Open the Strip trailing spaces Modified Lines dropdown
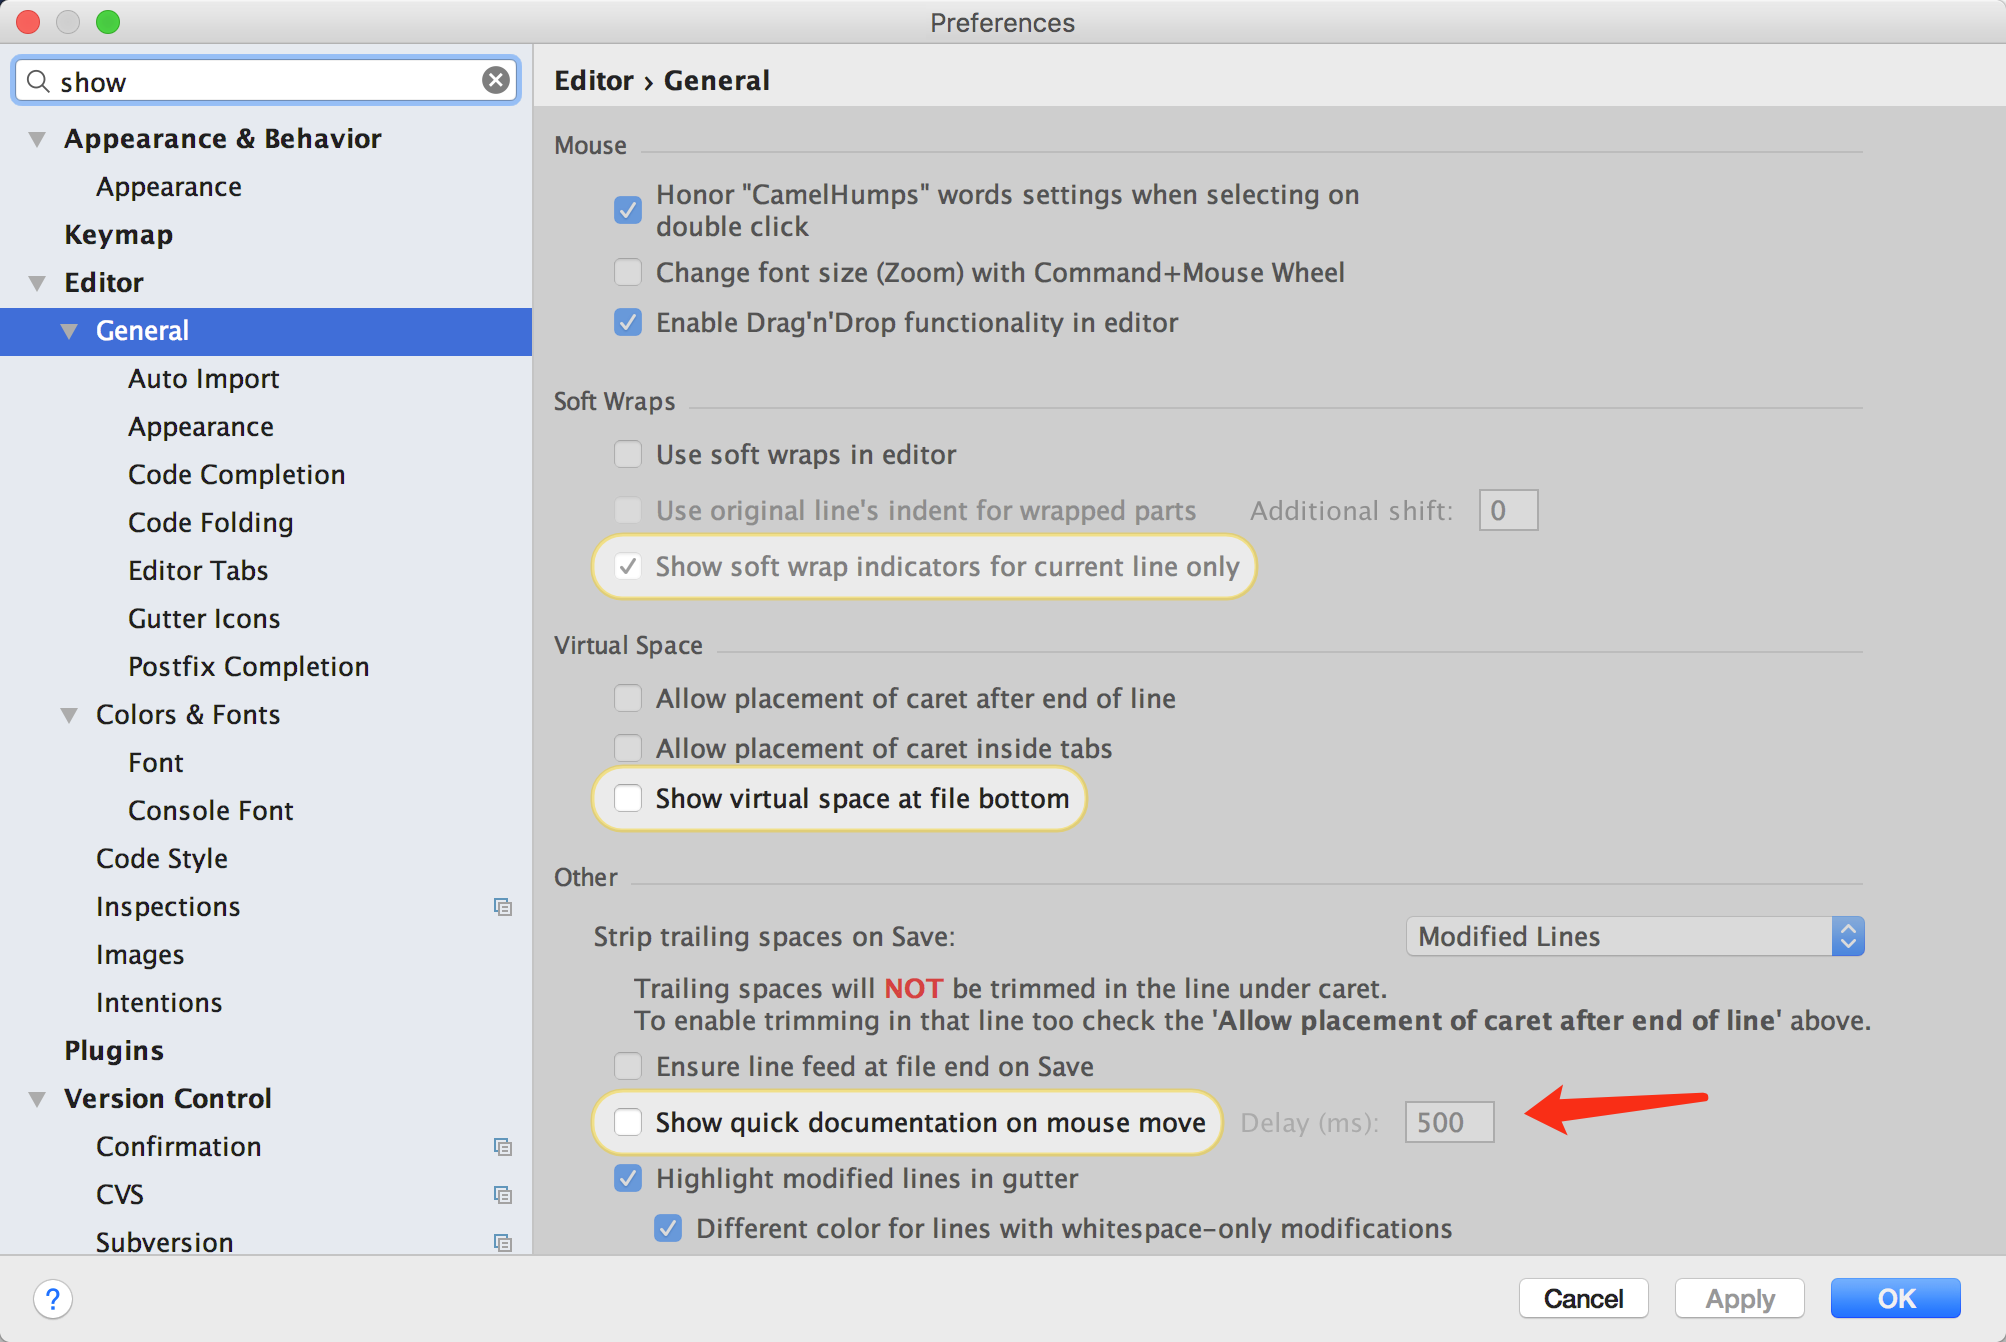The height and width of the screenshot is (1342, 2006). click(x=1635, y=936)
